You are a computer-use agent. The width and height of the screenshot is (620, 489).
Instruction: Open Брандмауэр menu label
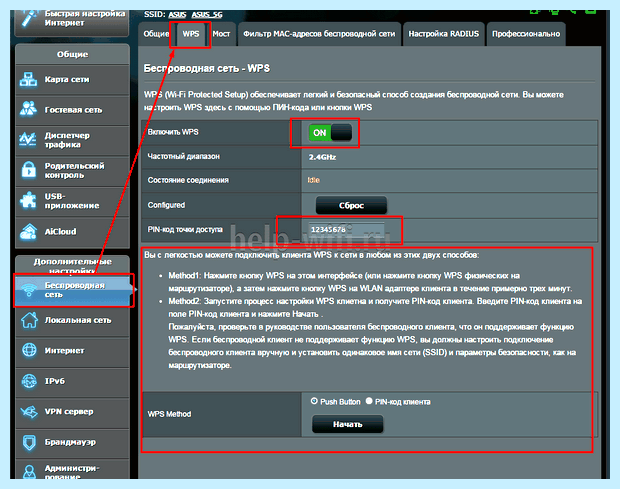[x=70, y=442]
